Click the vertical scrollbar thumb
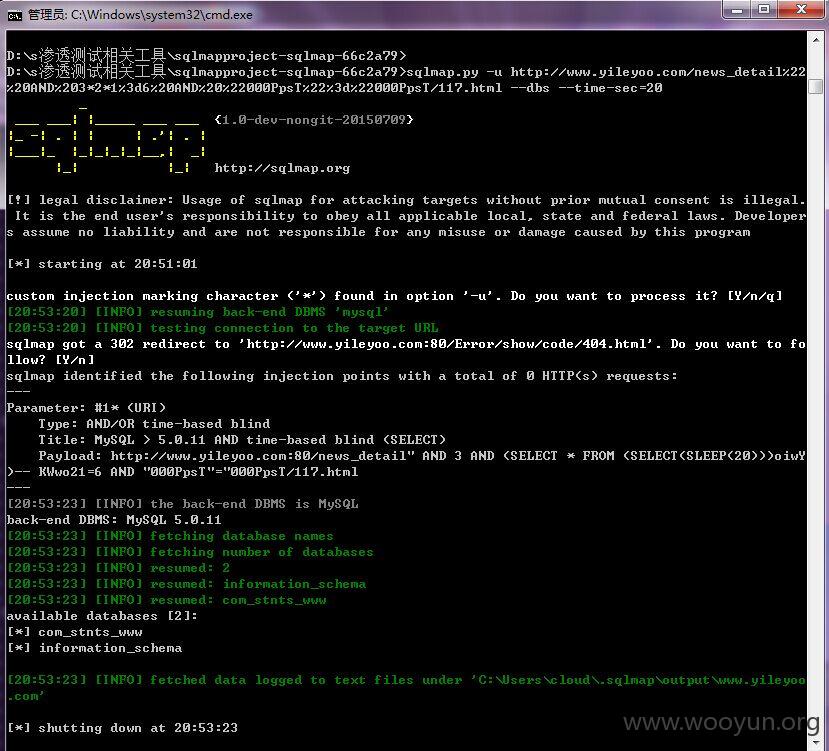829x751 pixels. pyautogui.click(x=815, y=86)
